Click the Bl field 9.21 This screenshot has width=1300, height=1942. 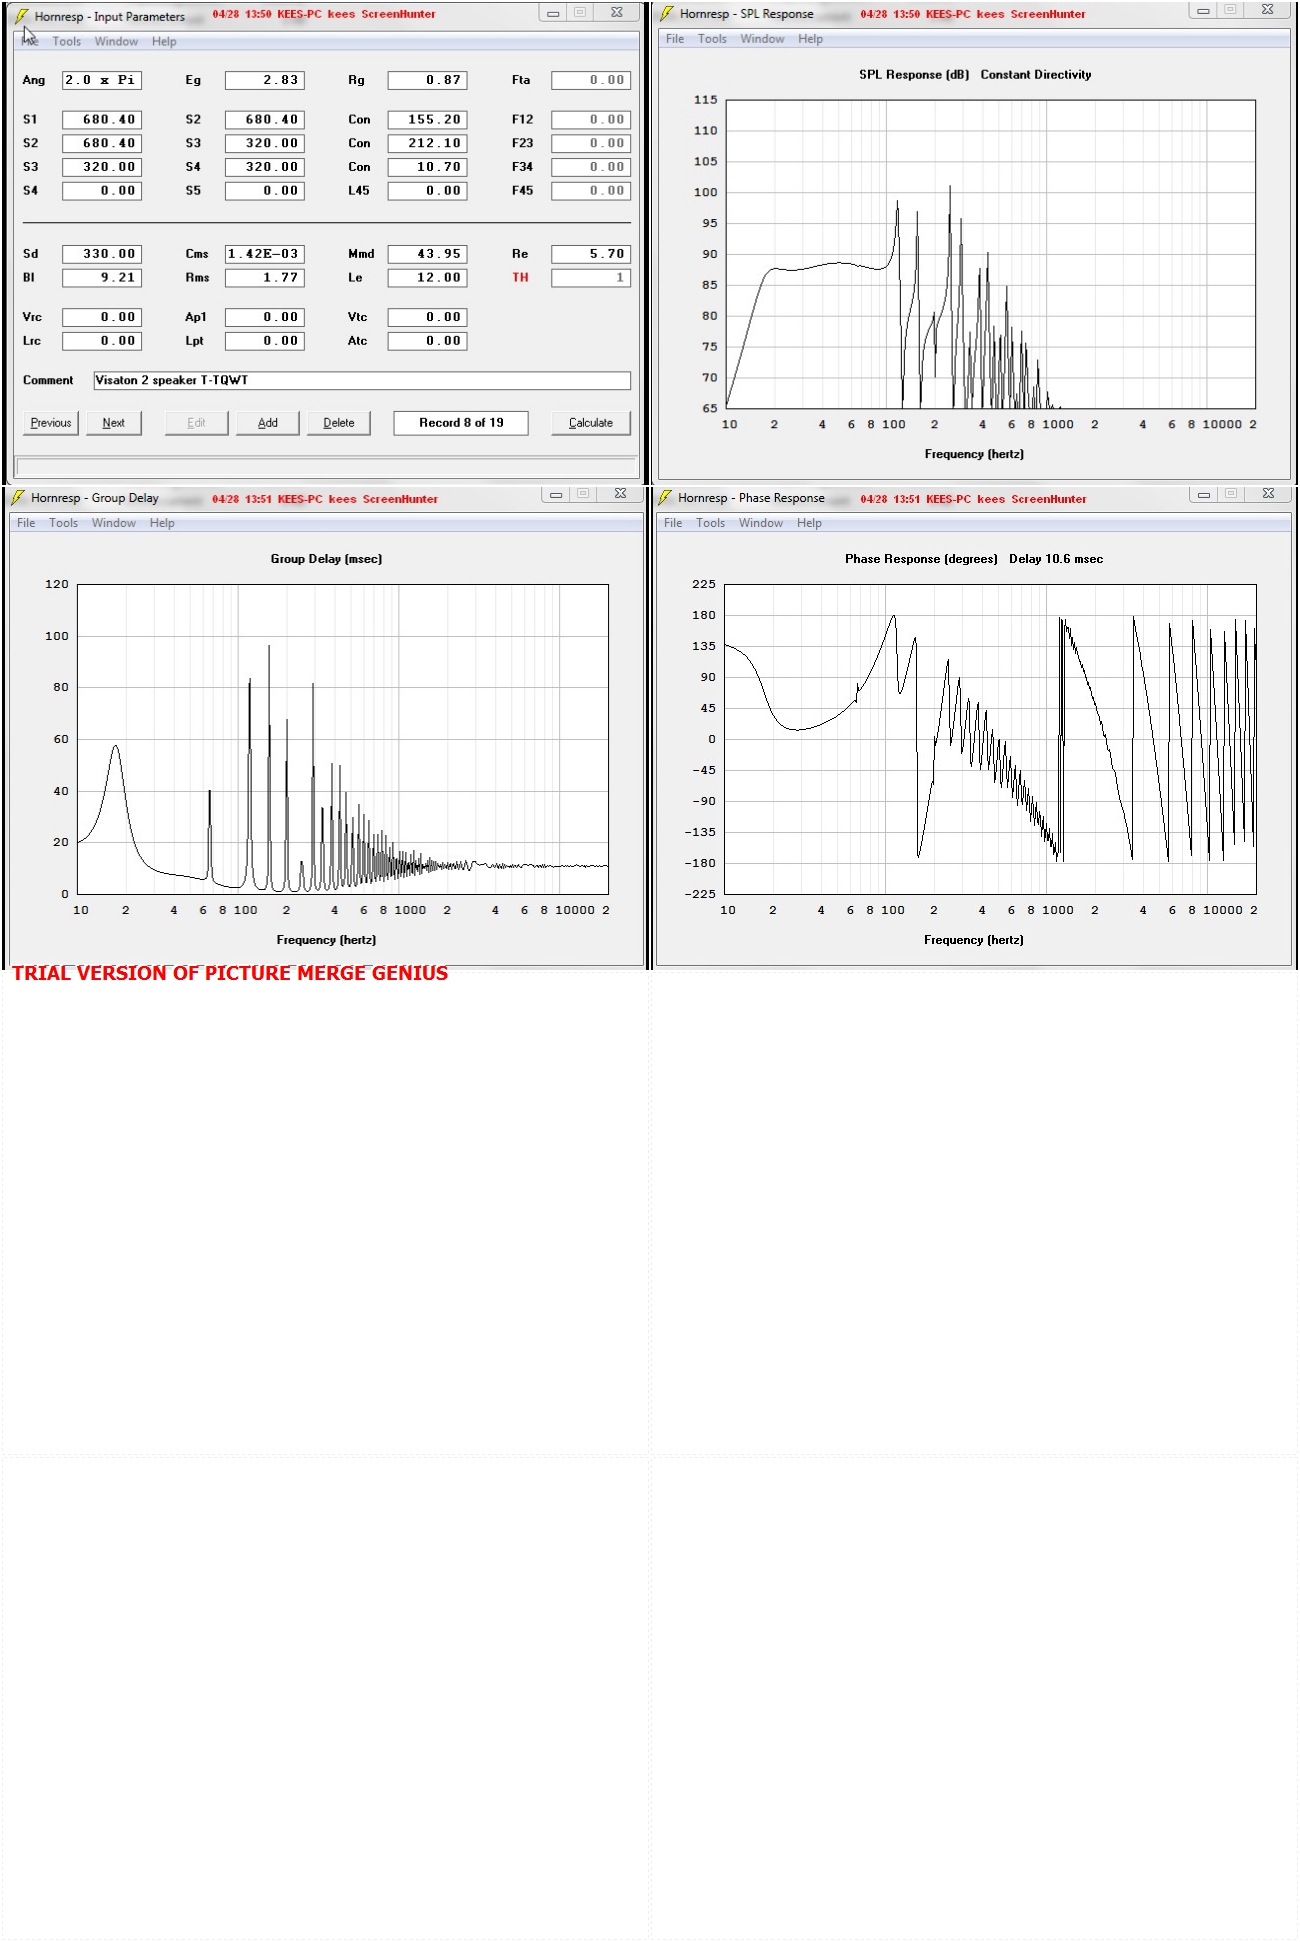(x=102, y=278)
